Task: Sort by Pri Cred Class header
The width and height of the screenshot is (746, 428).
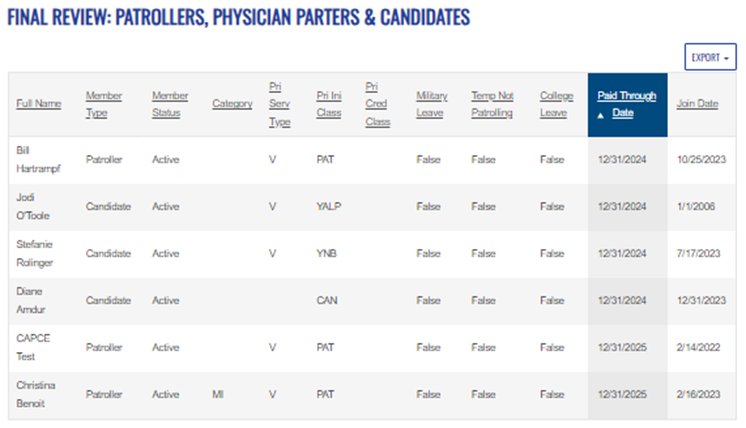Action: [x=377, y=103]
